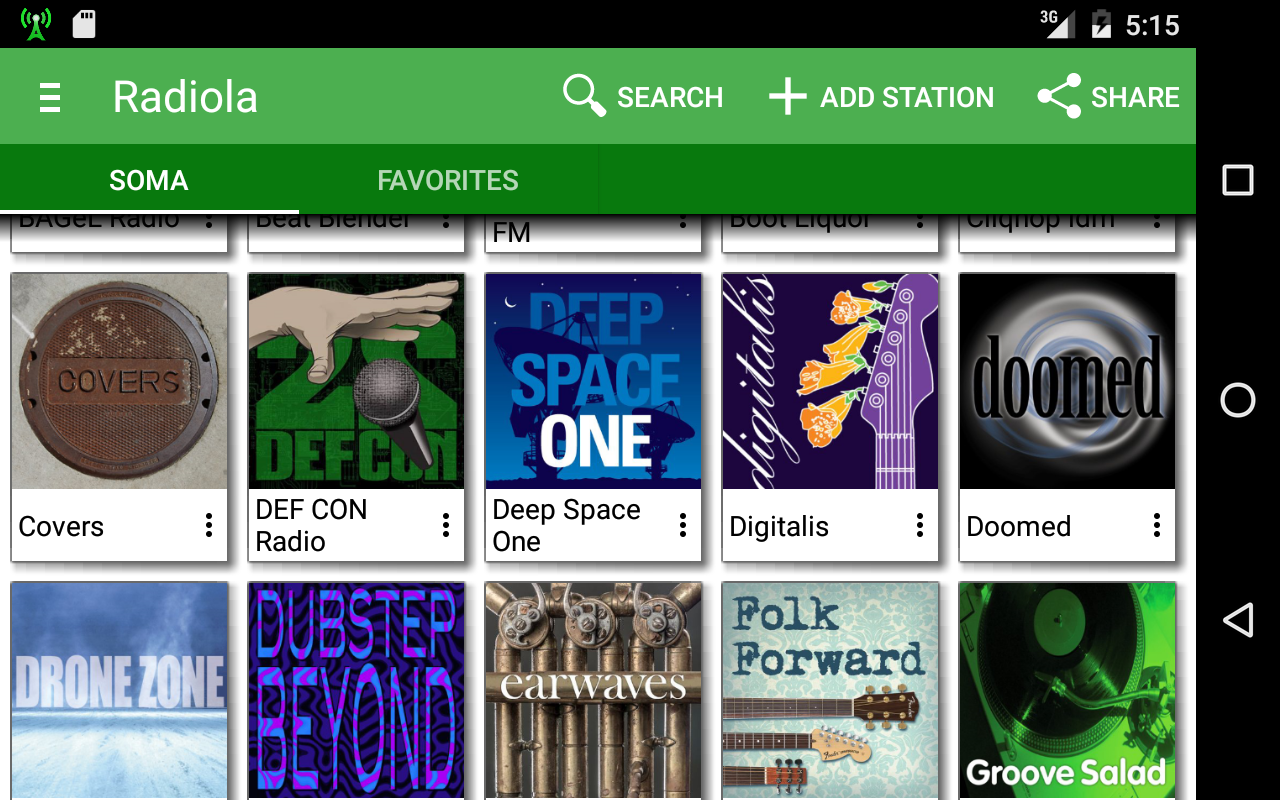
Task: Tap the Android home circle button
Action: [1238, 400]
